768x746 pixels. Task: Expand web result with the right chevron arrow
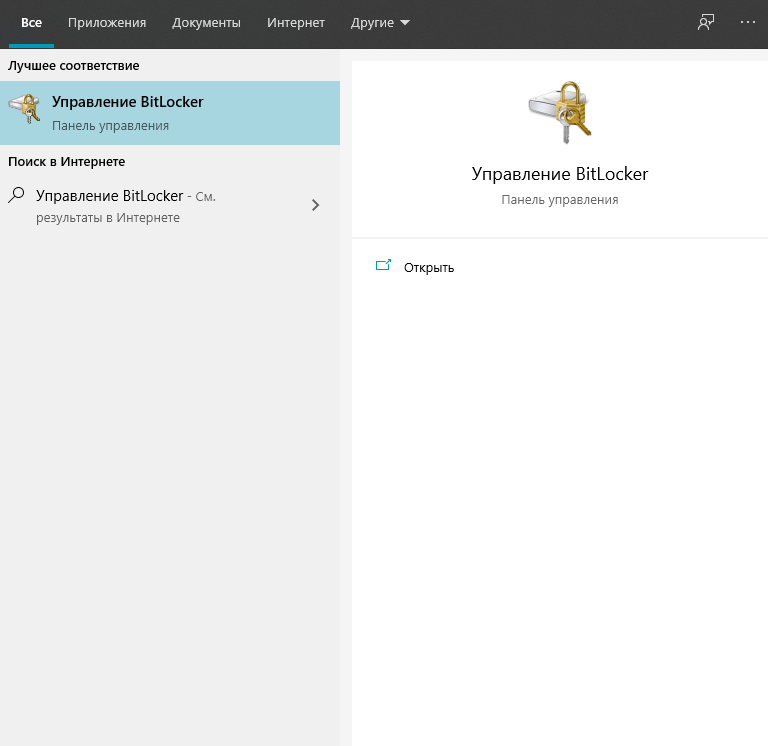point(316,205)
